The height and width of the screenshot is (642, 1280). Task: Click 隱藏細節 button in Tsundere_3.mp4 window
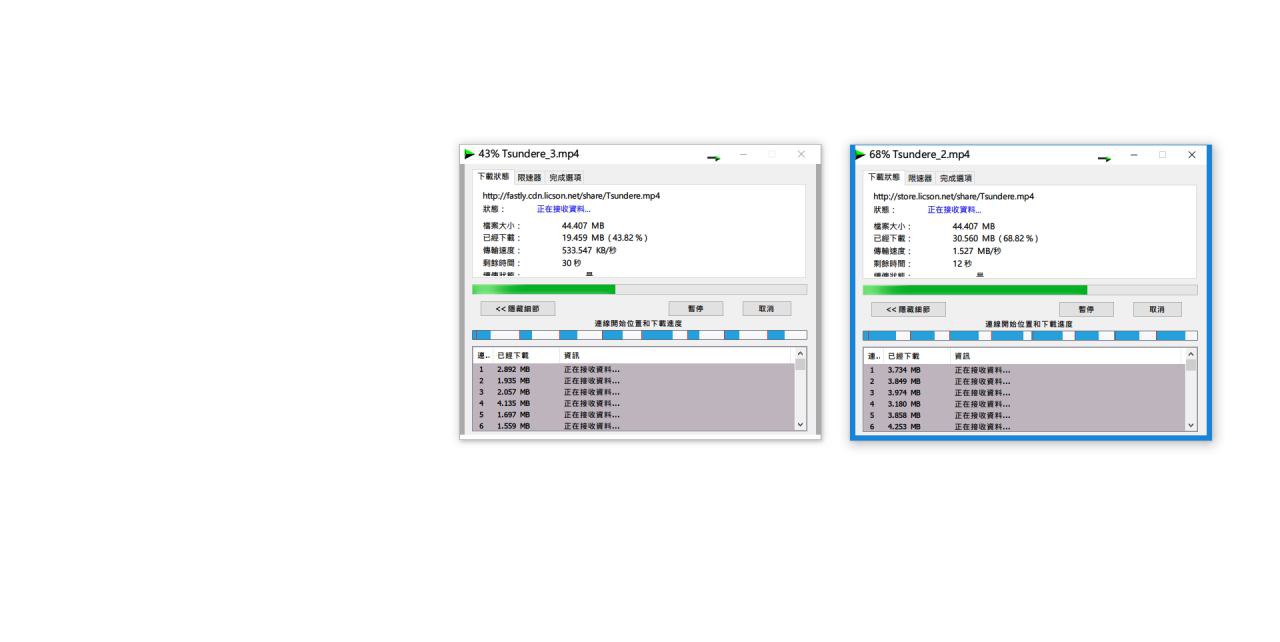[517, 309]
